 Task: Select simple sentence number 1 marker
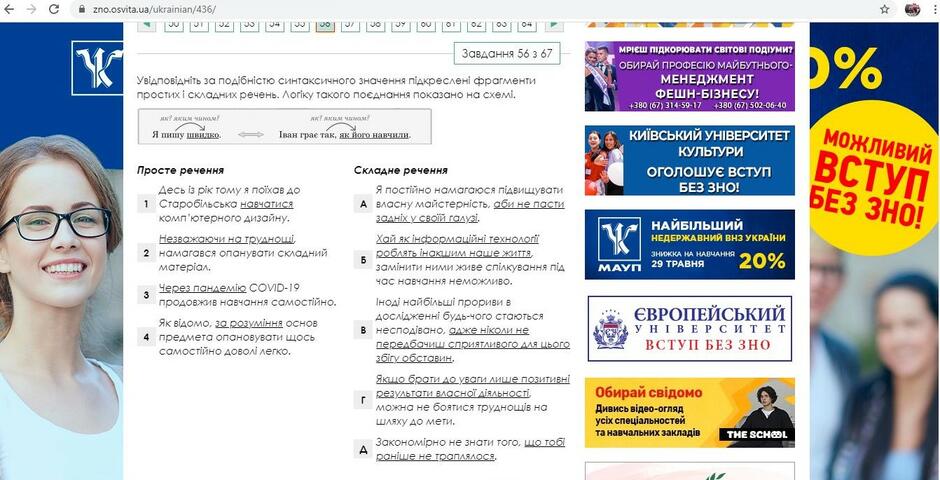tap(146, 204)
